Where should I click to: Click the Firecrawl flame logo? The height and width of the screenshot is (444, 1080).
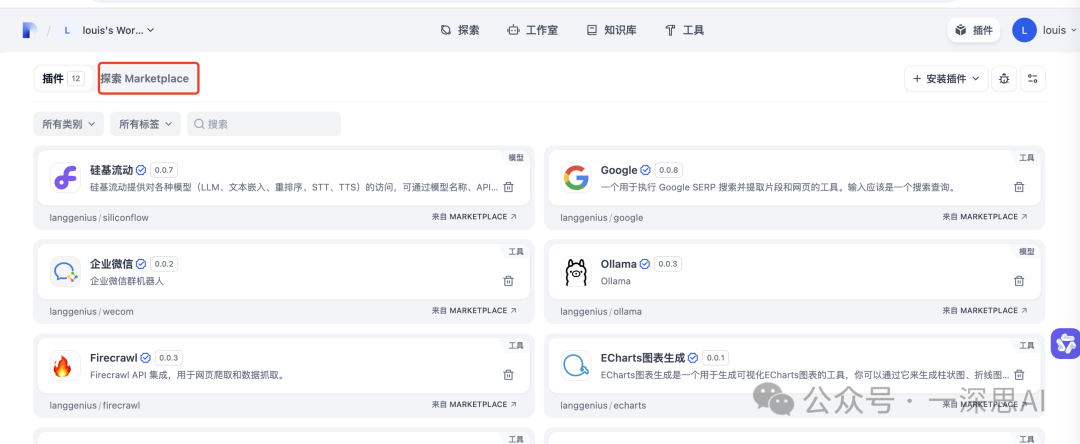click(x=65, y=366)
